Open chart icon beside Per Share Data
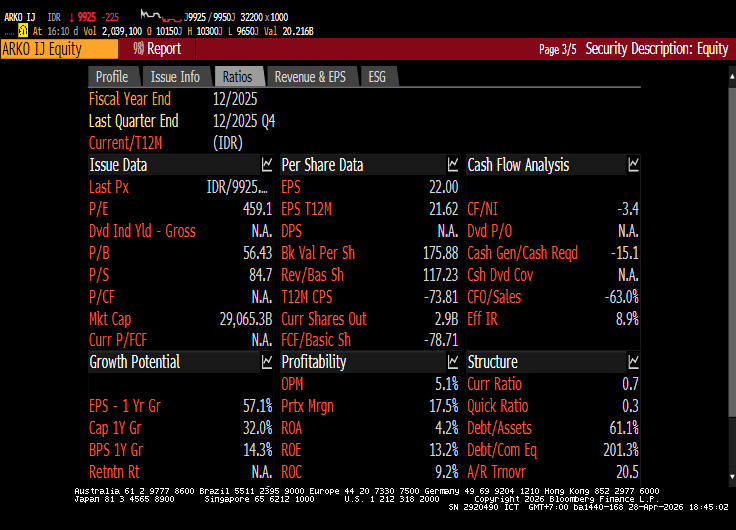736x530 pixels. [x=452, y=165]
